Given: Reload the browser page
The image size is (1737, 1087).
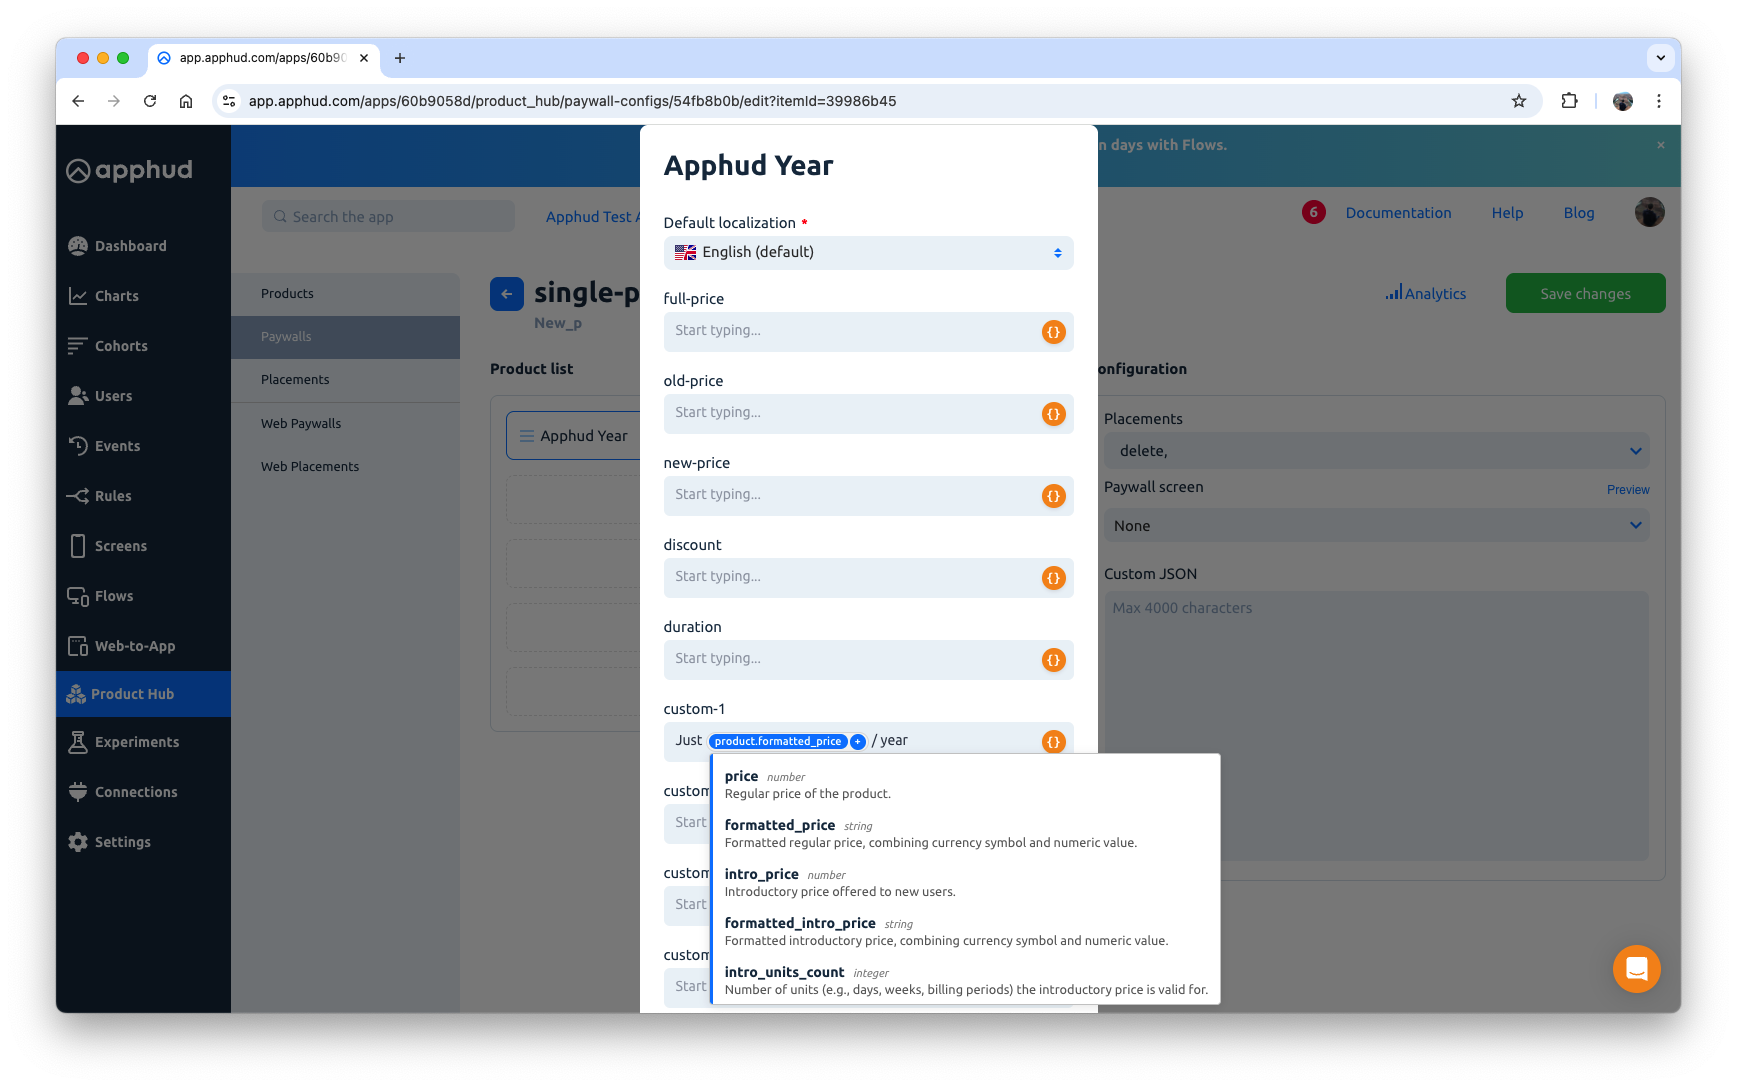Looking at the screenshot, I should point(150,101).
